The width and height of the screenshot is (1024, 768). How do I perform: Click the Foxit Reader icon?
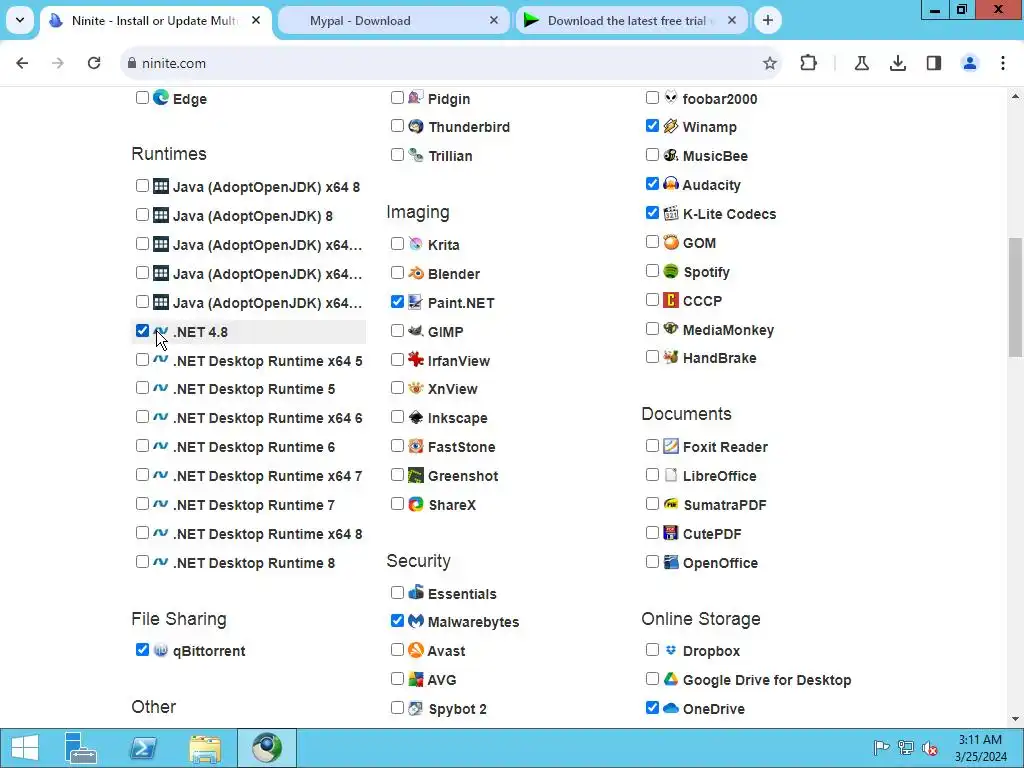click(x=671, y=446)
